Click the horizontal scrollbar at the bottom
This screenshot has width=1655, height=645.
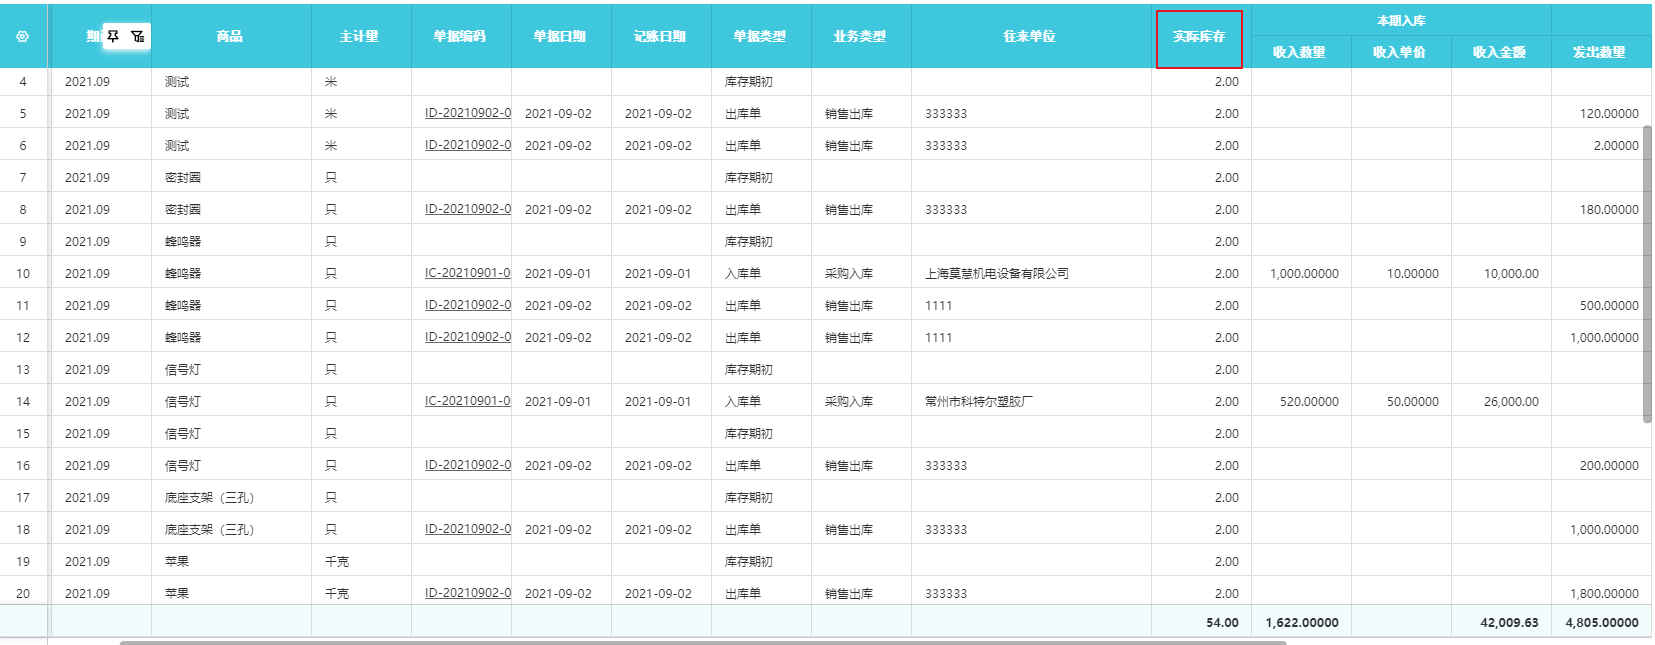click(x=700, y=642)
